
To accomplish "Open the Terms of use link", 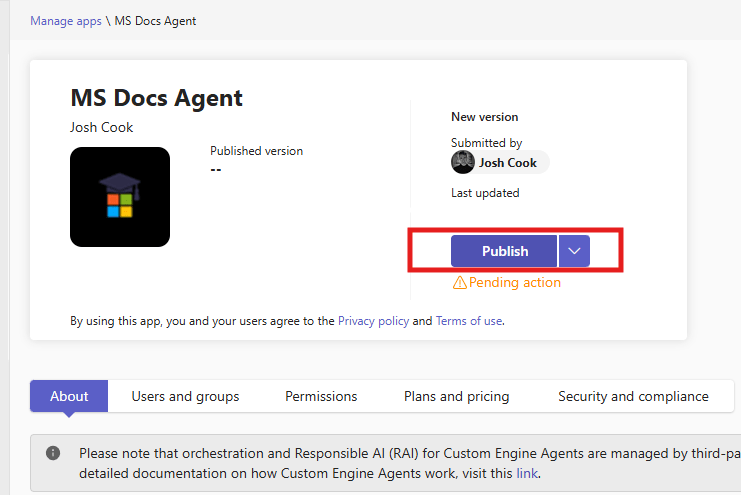I will tap(468, 321).
